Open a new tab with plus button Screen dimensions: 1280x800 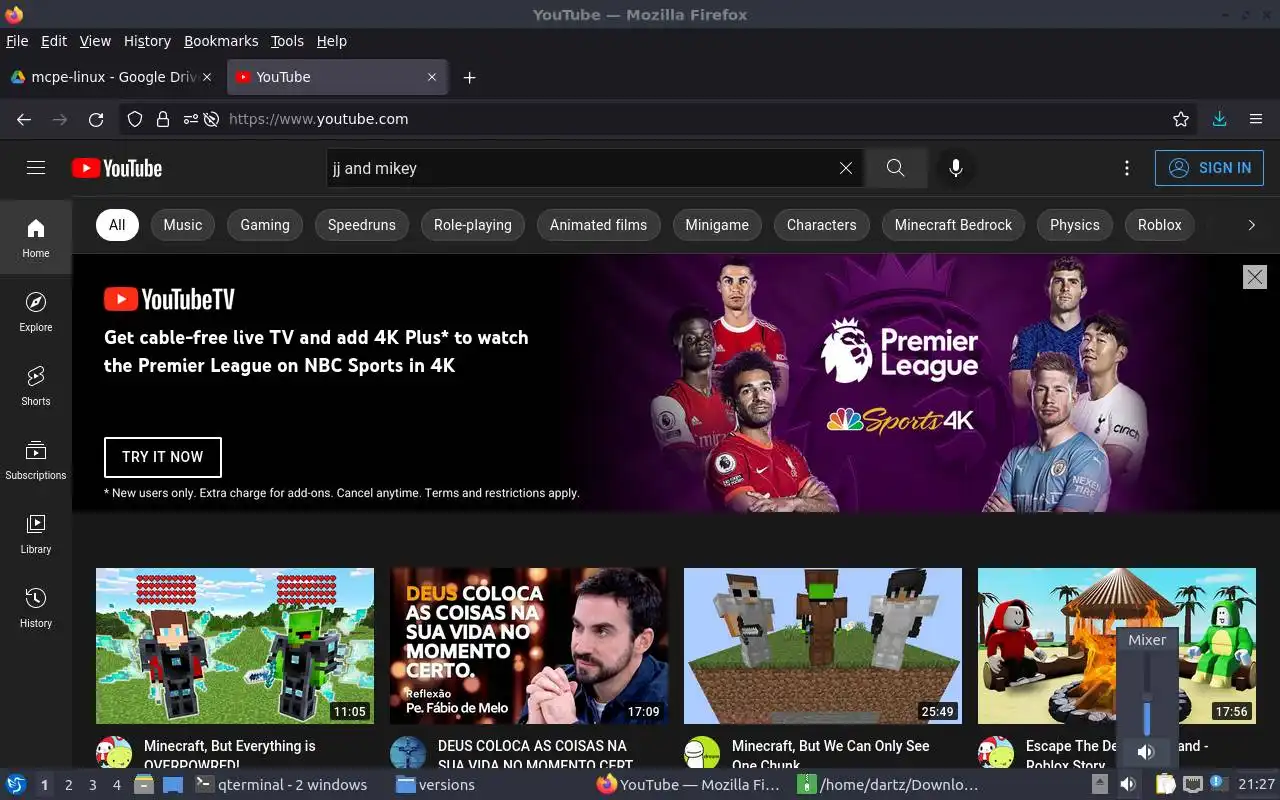(469, 77)
